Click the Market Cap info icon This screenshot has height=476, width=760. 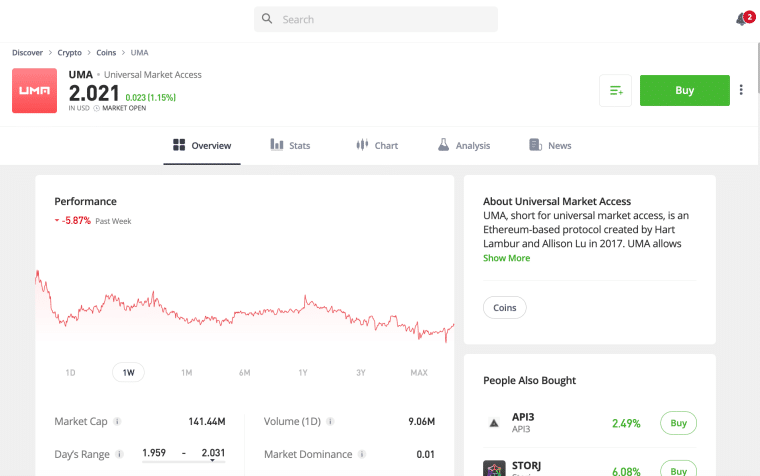(x=117, y=421)
